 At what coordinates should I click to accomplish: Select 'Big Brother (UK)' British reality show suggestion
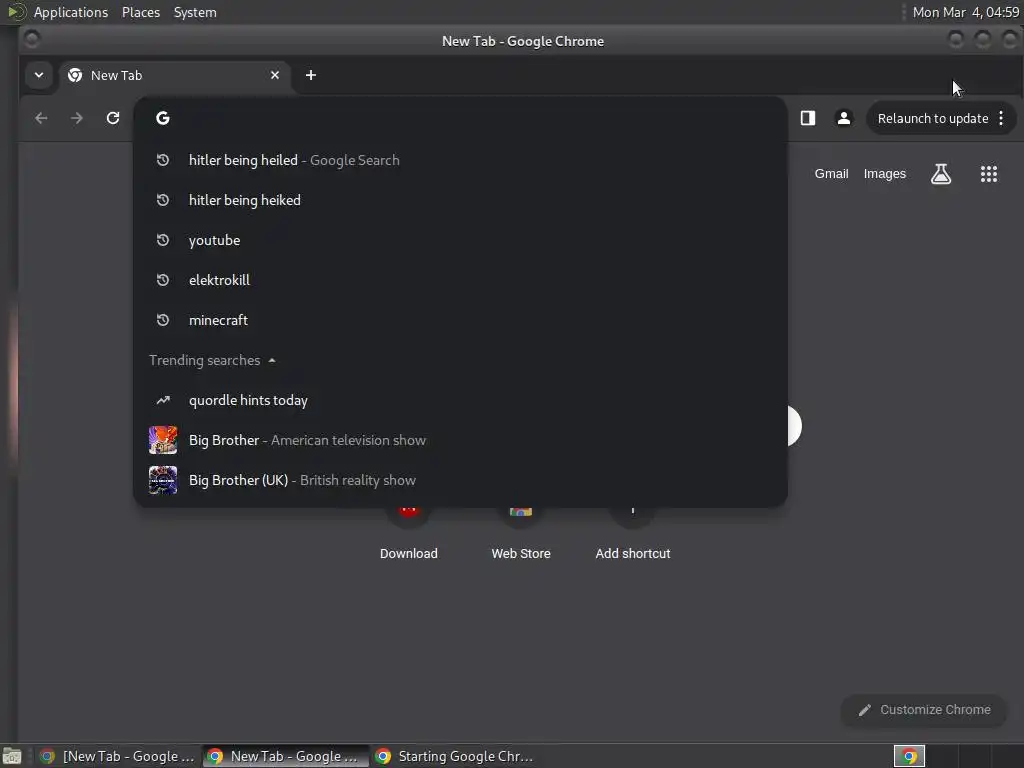pos(460,480)
